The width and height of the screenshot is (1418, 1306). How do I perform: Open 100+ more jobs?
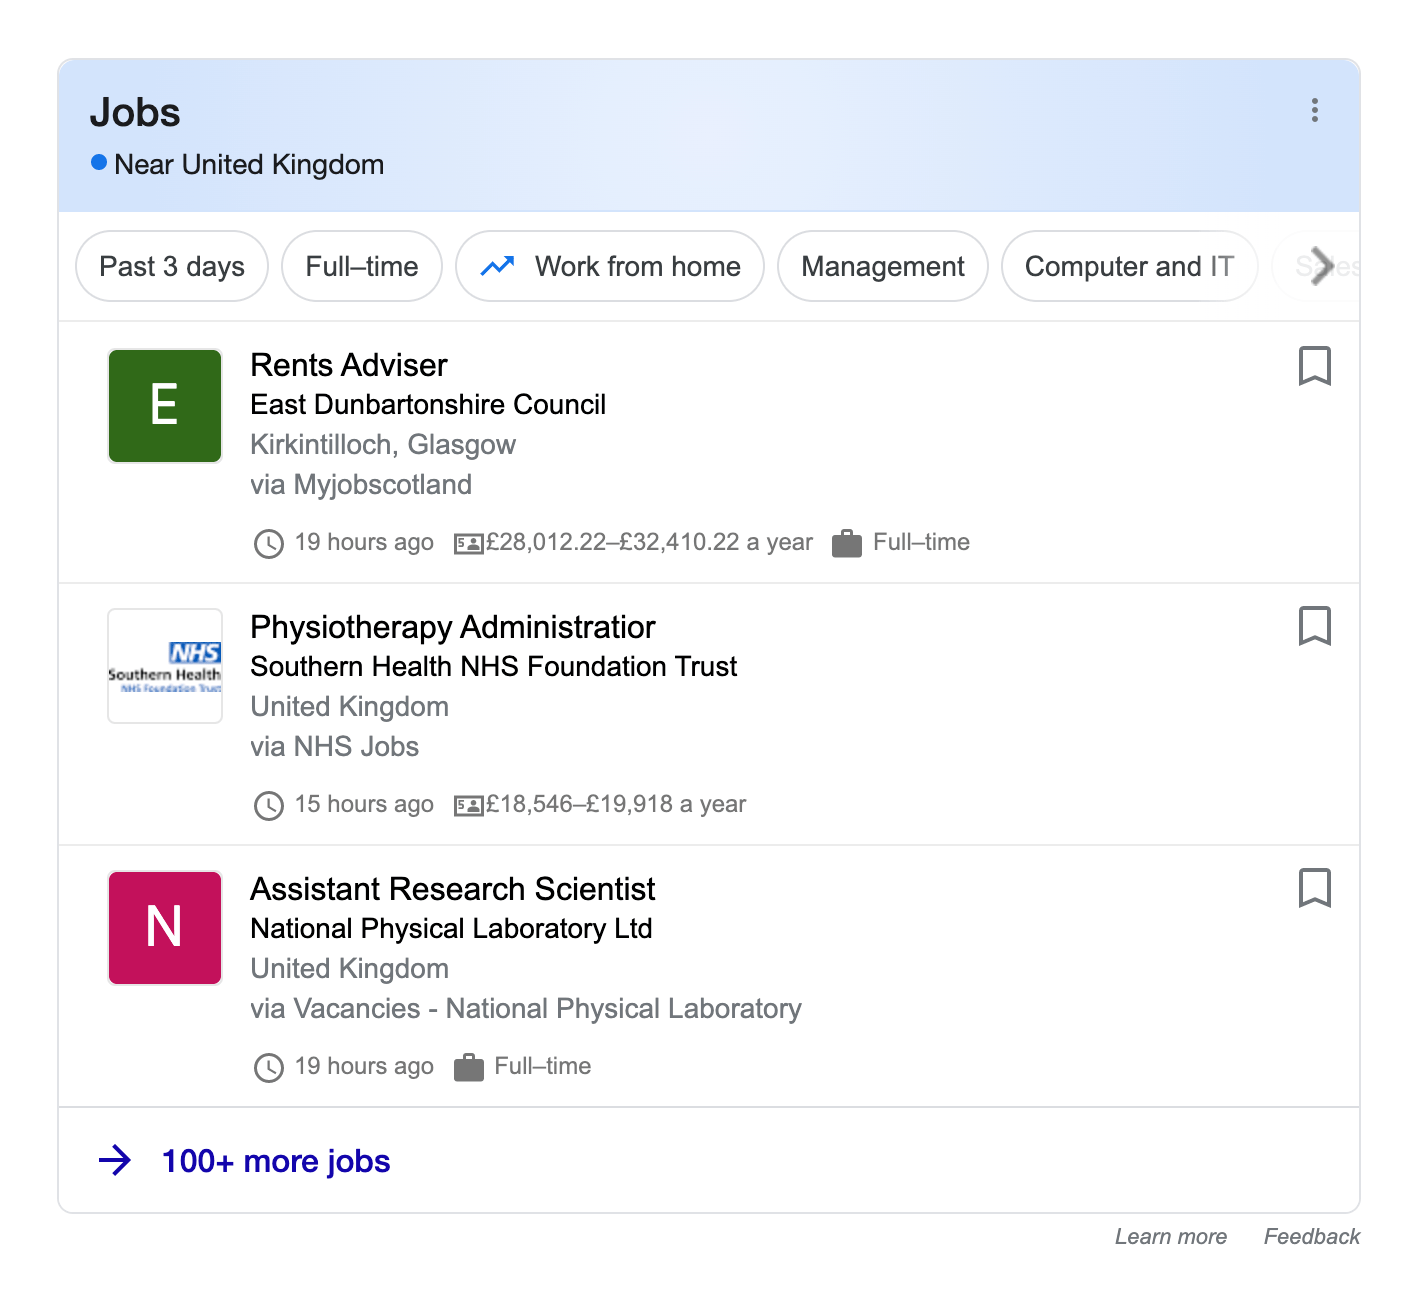[277, 1160]
